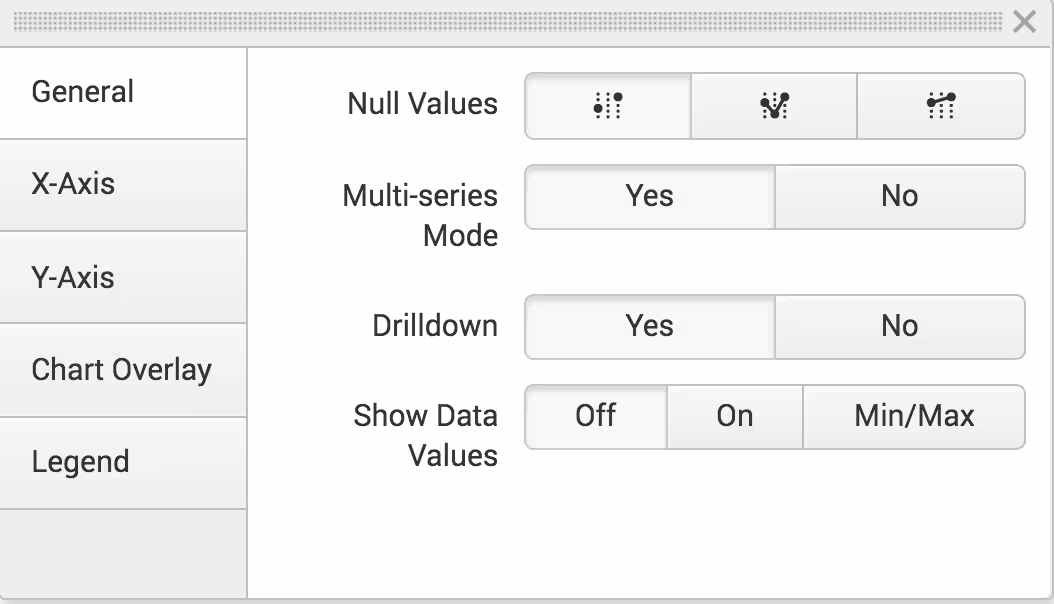Click the Drilldown label text

[434, 326]
